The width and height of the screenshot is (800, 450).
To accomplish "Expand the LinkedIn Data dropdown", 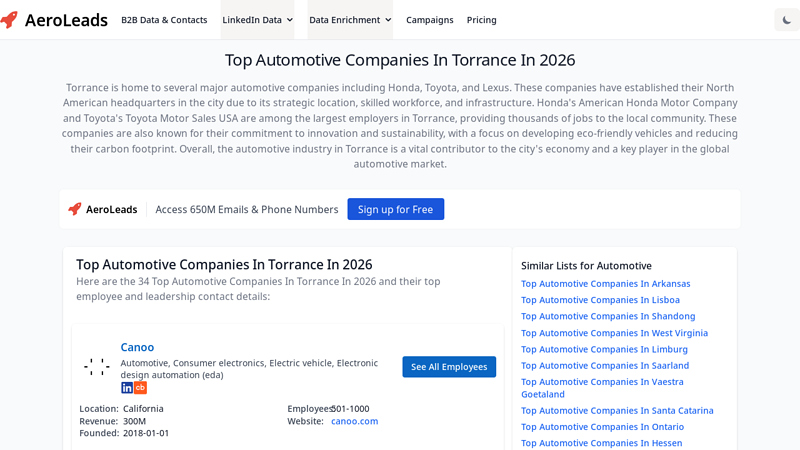I will pyautogui.click(x=257, y=20).
